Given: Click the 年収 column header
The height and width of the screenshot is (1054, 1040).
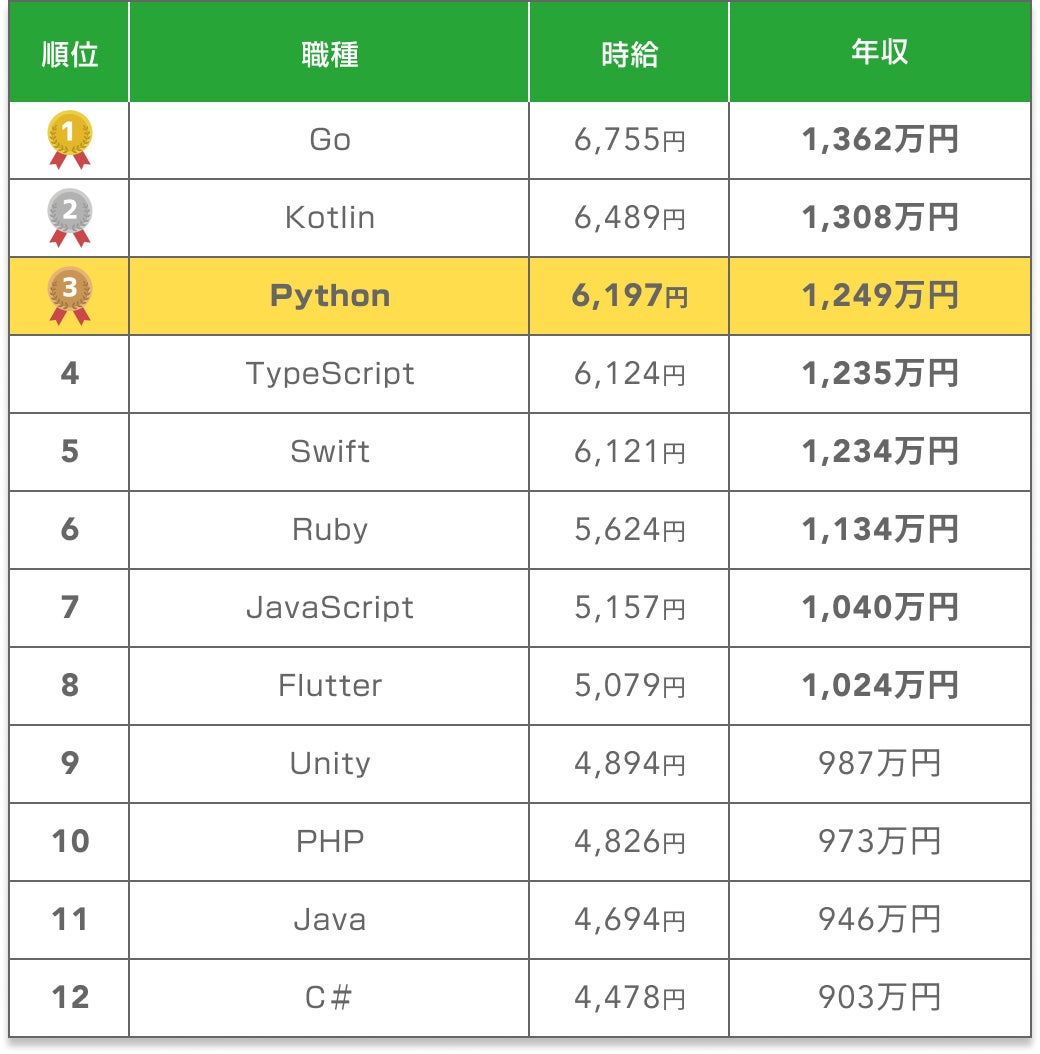Looking at the screenshot, I should (x=879, y=54).
